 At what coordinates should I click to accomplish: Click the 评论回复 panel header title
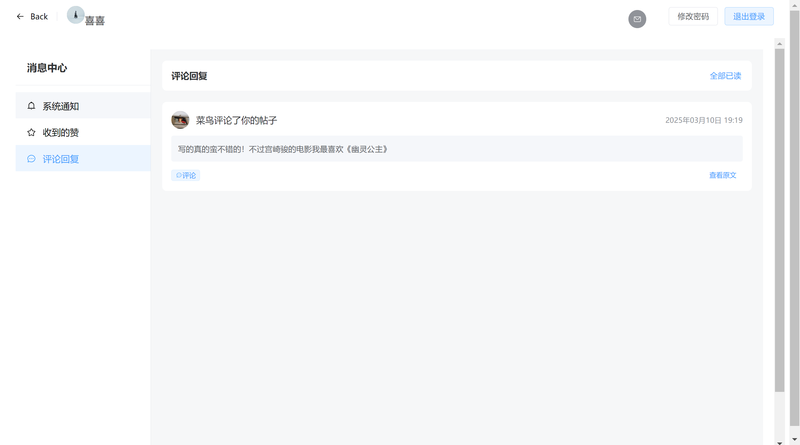189,76
